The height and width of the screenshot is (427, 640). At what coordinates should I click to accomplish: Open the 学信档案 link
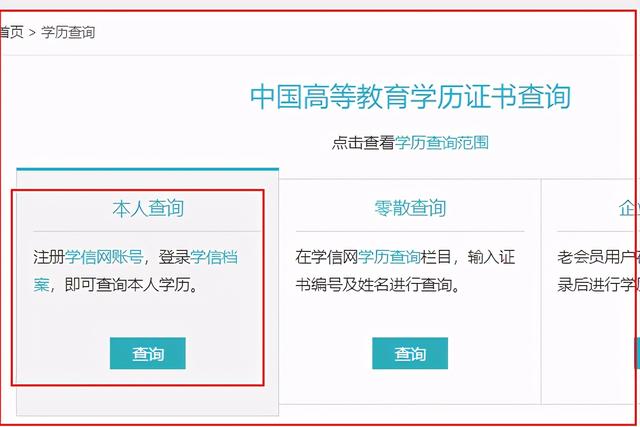136,271
